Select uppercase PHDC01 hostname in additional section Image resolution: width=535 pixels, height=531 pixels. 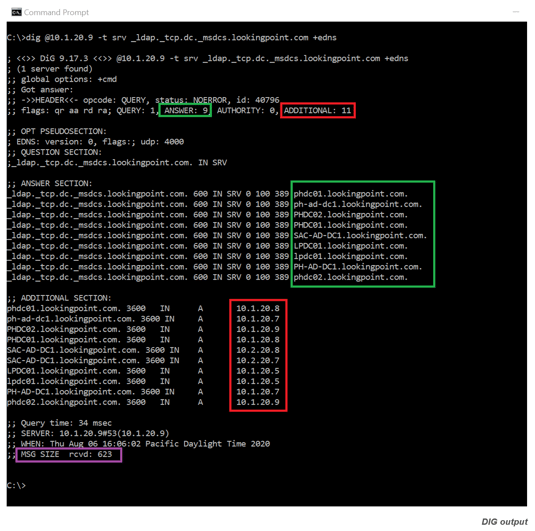[x=64, y=340]
